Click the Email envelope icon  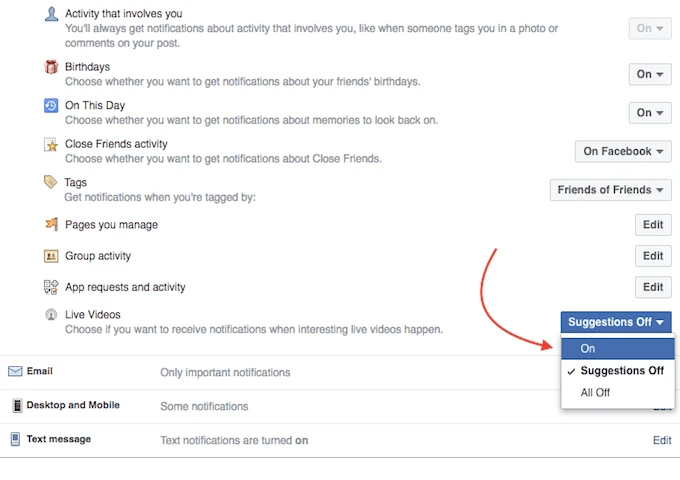click(x=15, y=372)
